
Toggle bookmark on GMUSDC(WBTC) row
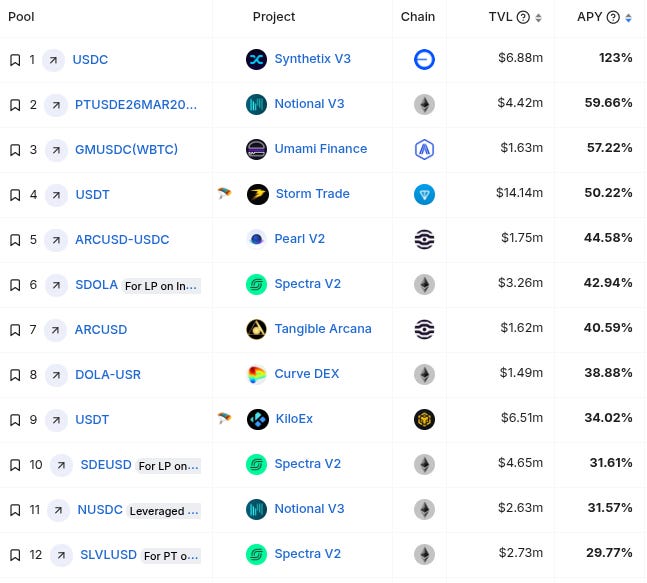(x=15, y=150)
